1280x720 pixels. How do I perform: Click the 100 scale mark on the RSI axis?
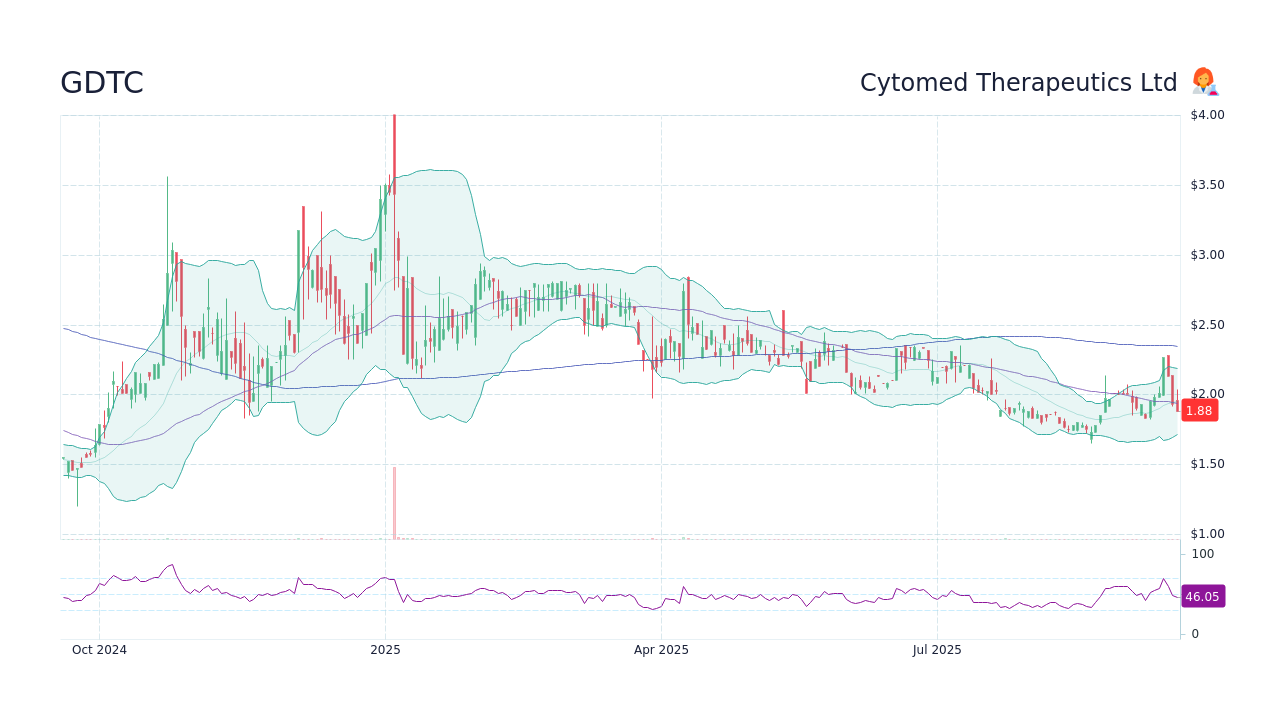coord(1203,554)
